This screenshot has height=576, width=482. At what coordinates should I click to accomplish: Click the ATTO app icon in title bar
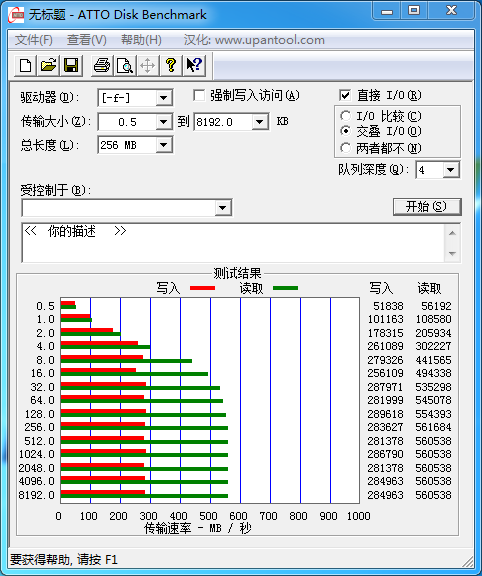[16, 15]
